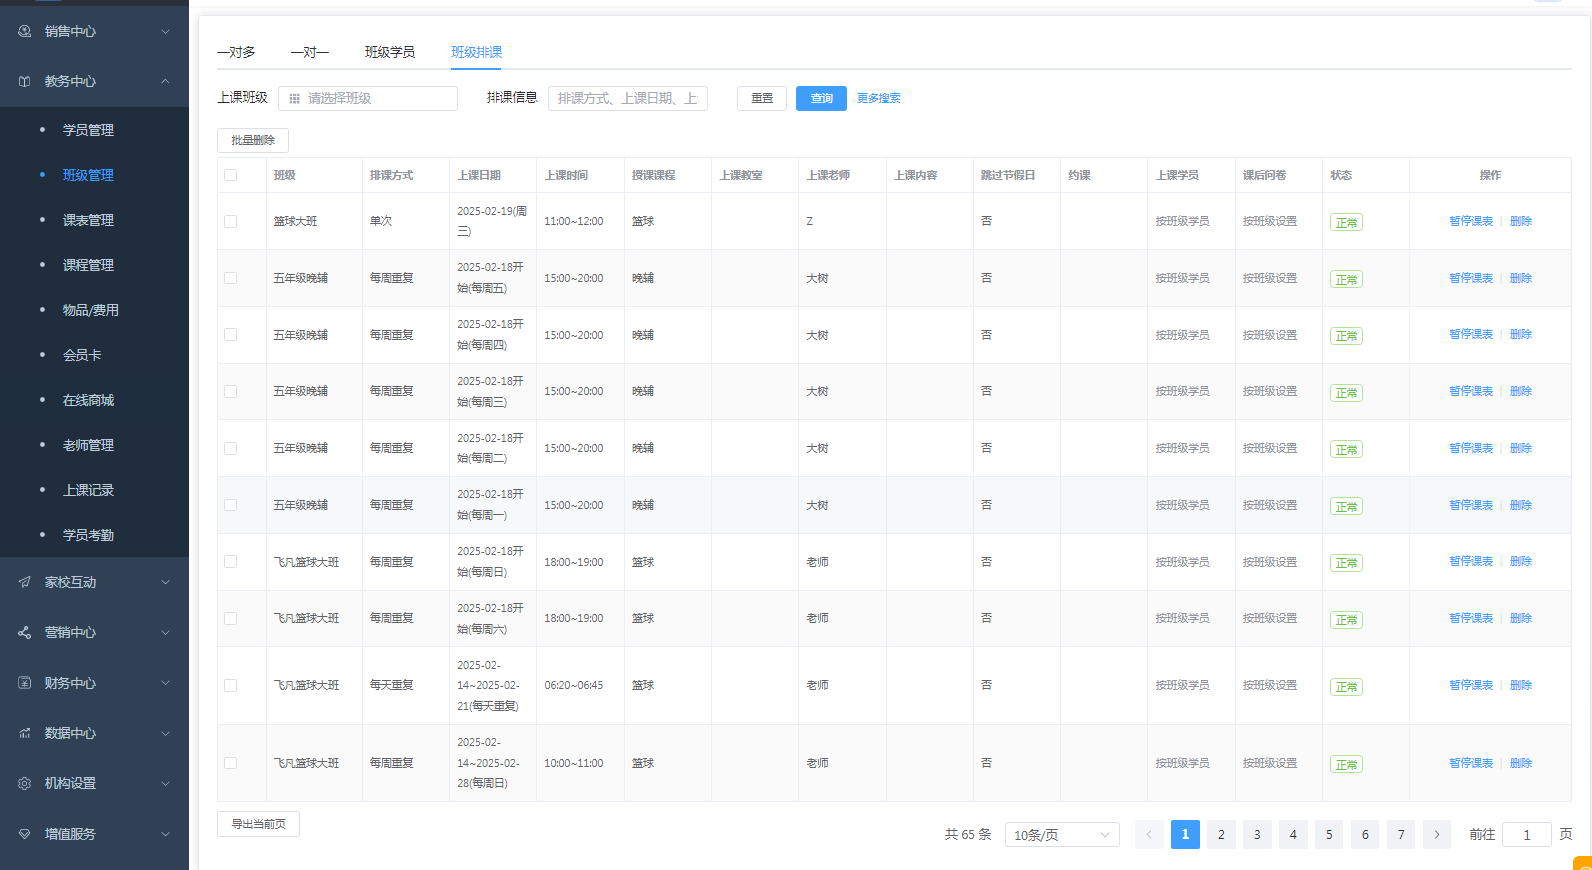Image resolution: width=1592 pixels, height=870 pixels.
Task: Click the 前往 page number input
Action: 1527,834
